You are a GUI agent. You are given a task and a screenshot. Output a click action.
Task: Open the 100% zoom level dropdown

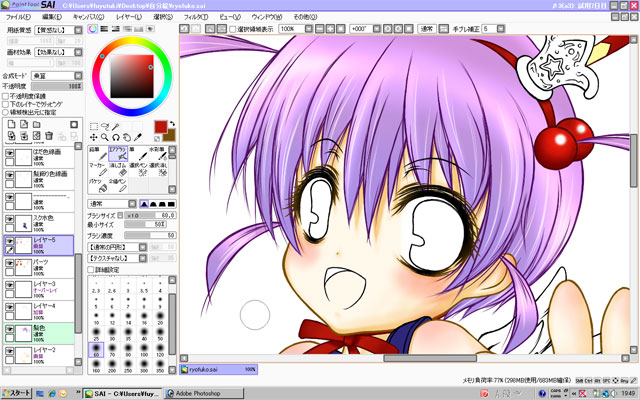(296, 29)
